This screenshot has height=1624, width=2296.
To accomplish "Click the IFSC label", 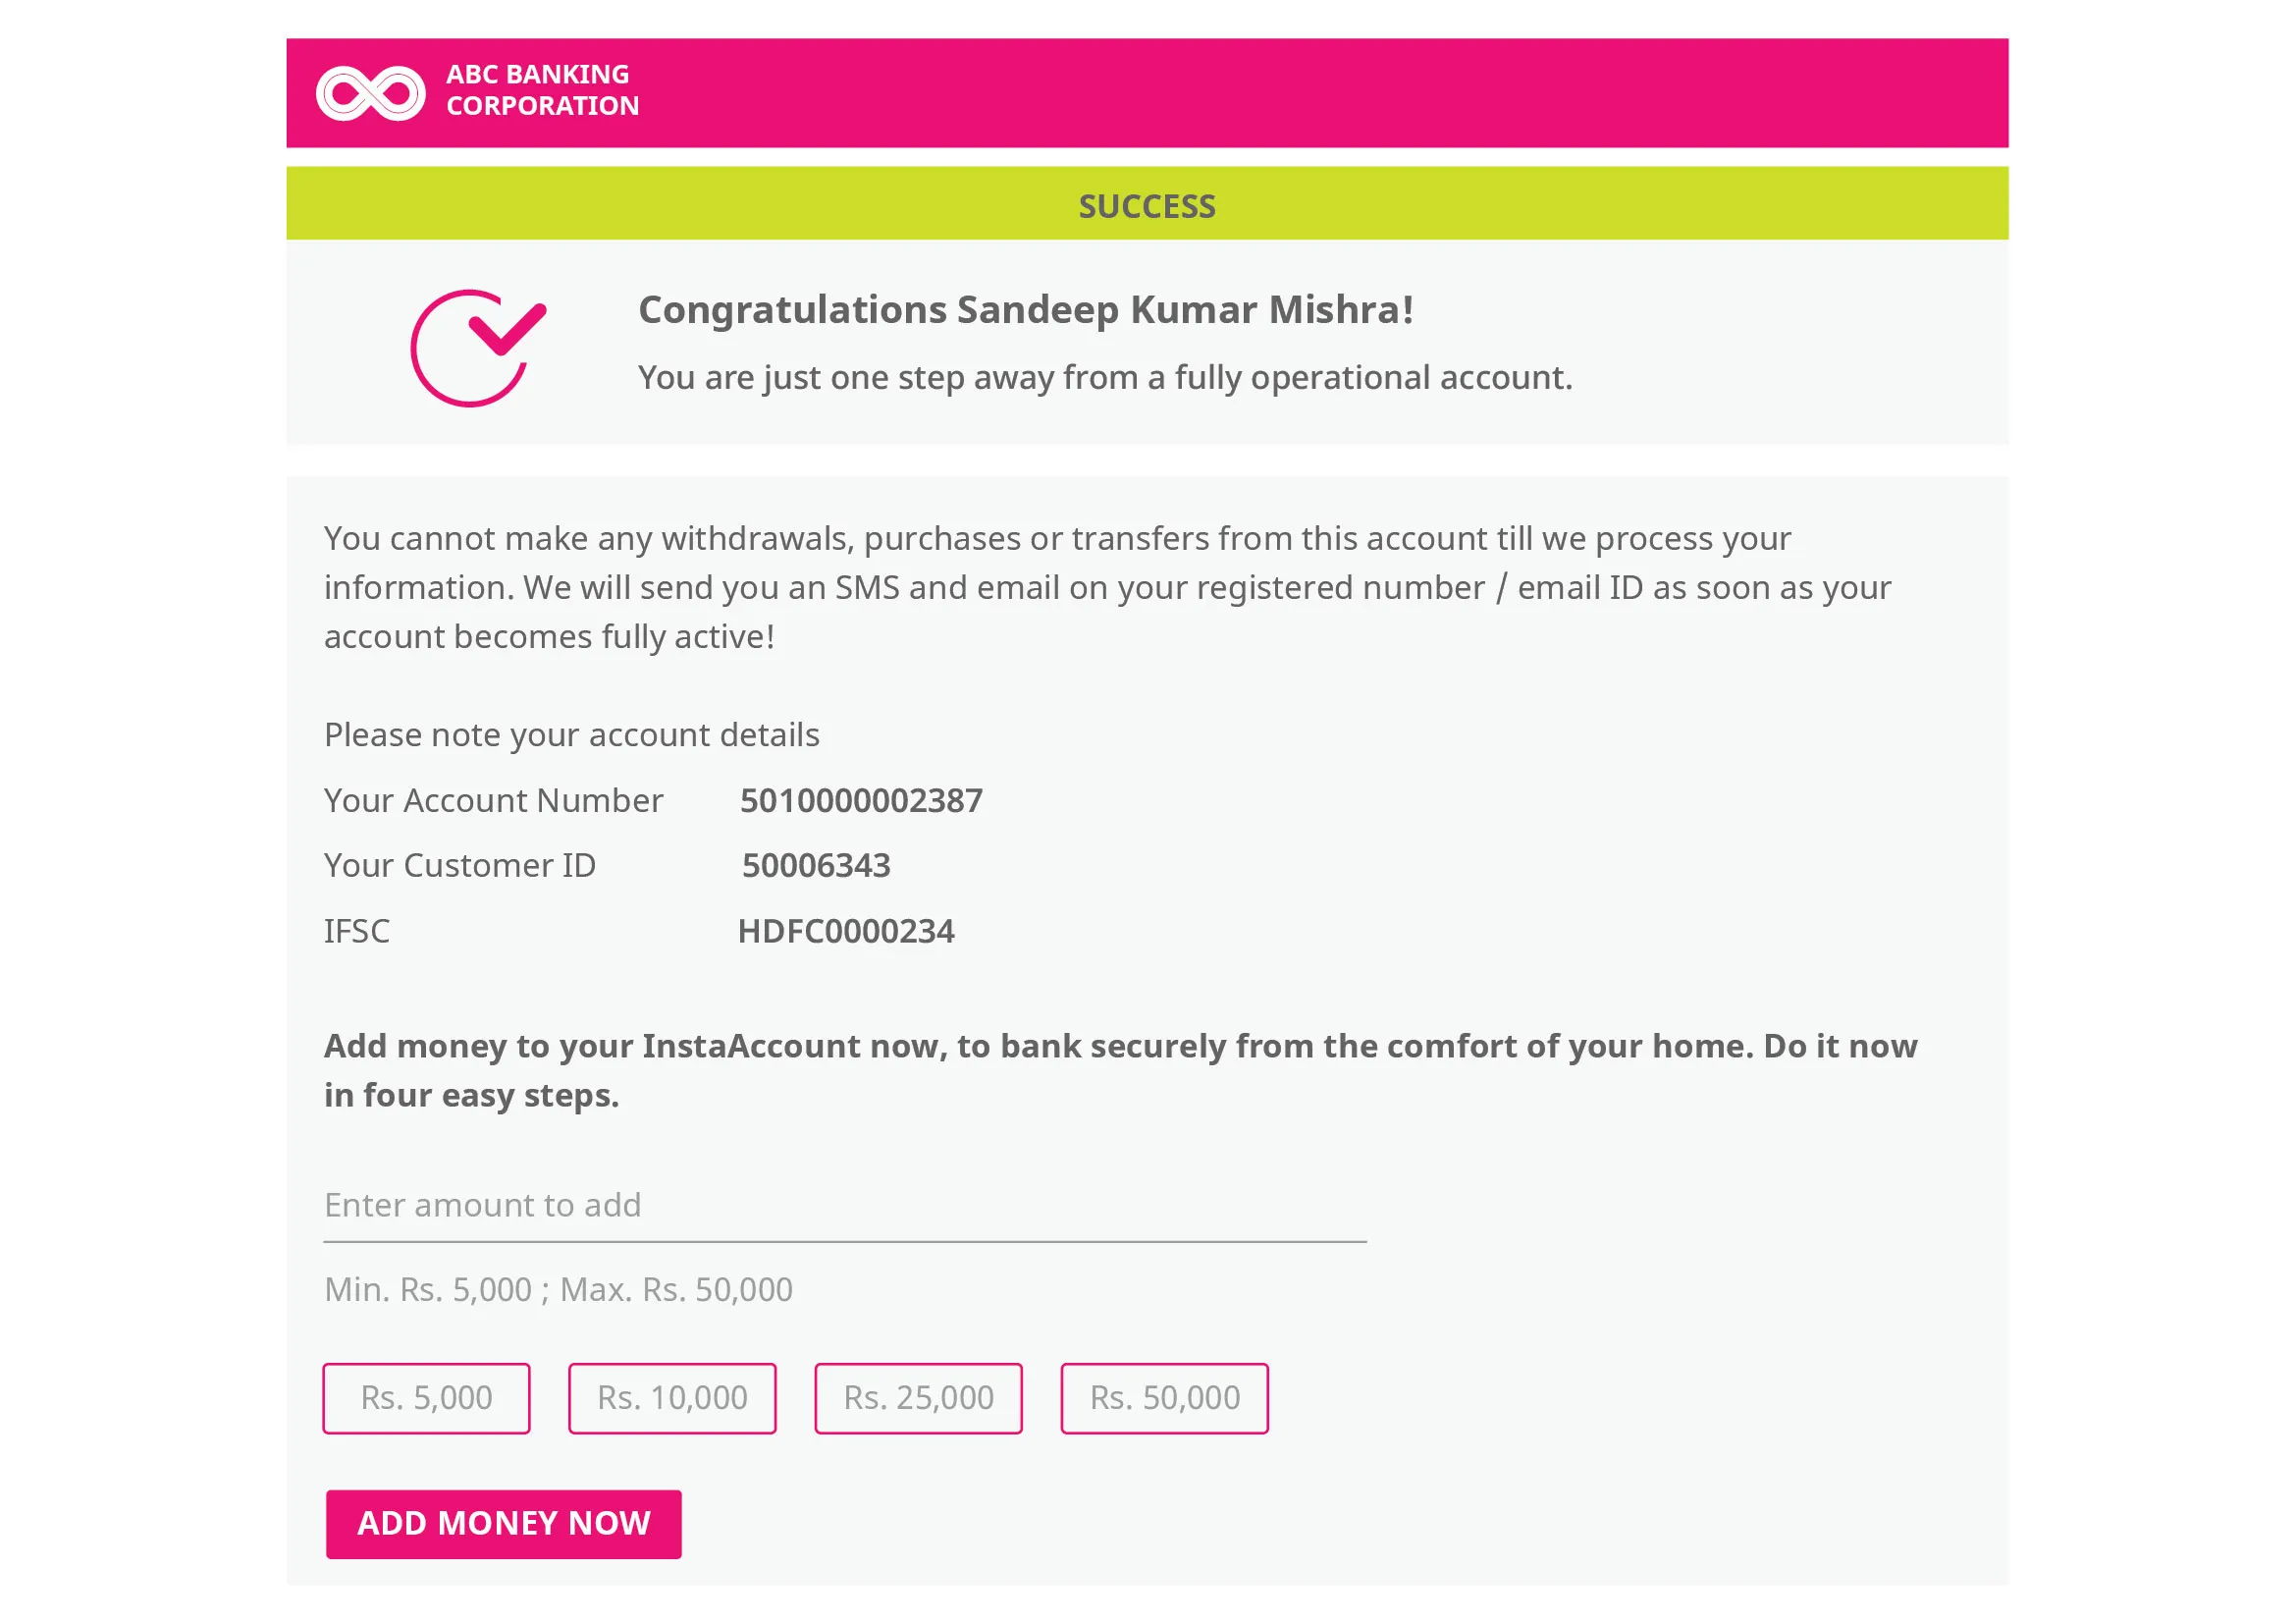I will click(356, 932).
